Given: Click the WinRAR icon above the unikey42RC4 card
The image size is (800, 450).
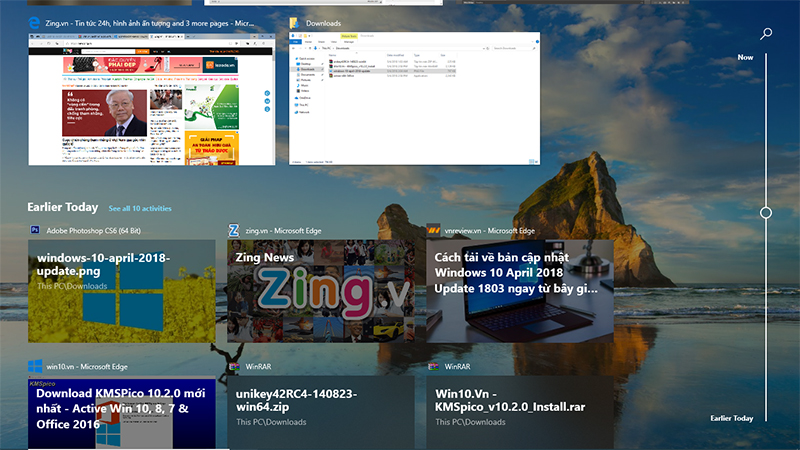Looking at the screenshot, I should pos(234,366).
